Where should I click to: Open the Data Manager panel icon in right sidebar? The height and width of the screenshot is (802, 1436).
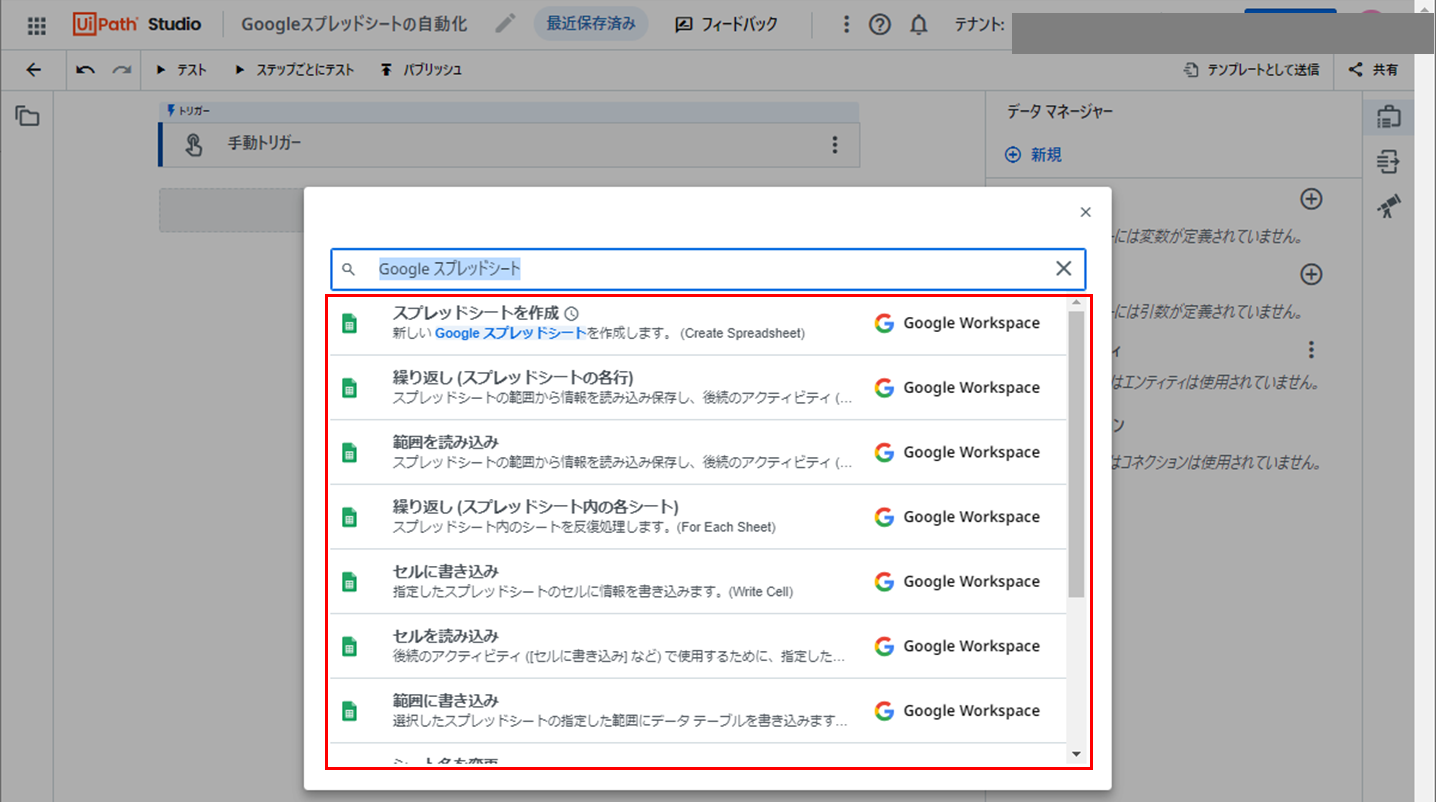(x=1388, y=117)
